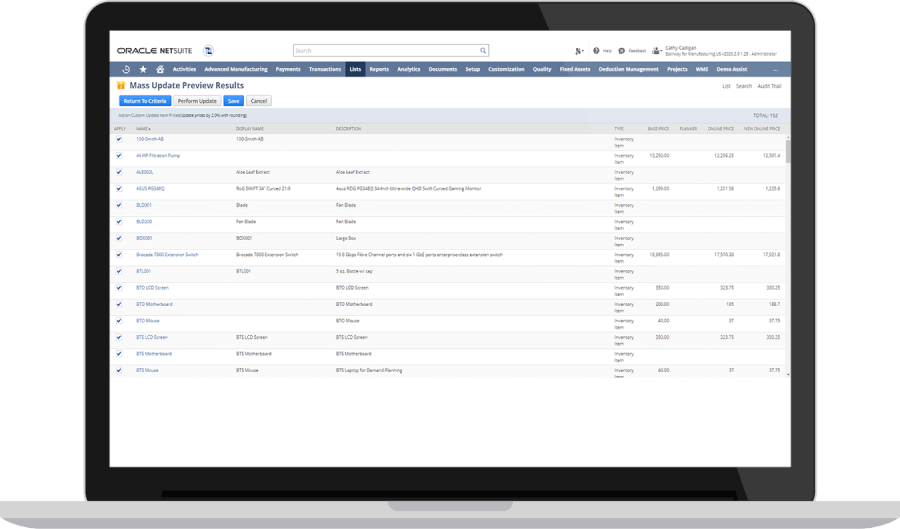900x529 pixels.
Task: Click the Oracle NetSuite logo
Action: click(154, 50)
